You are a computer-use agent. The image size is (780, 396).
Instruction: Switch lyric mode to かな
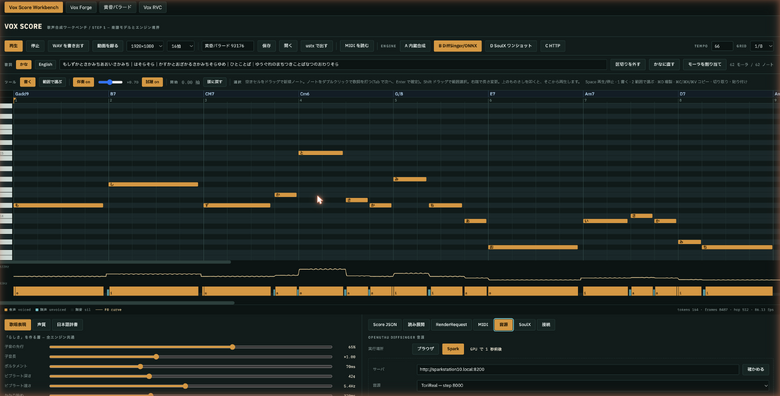23,64
